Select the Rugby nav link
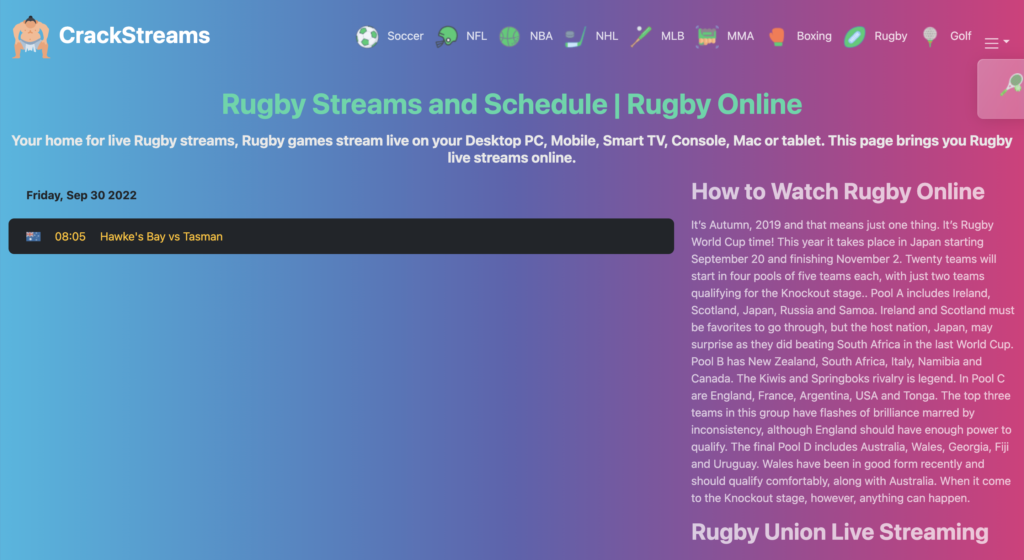1024x560 pixels. coord(891,36)
